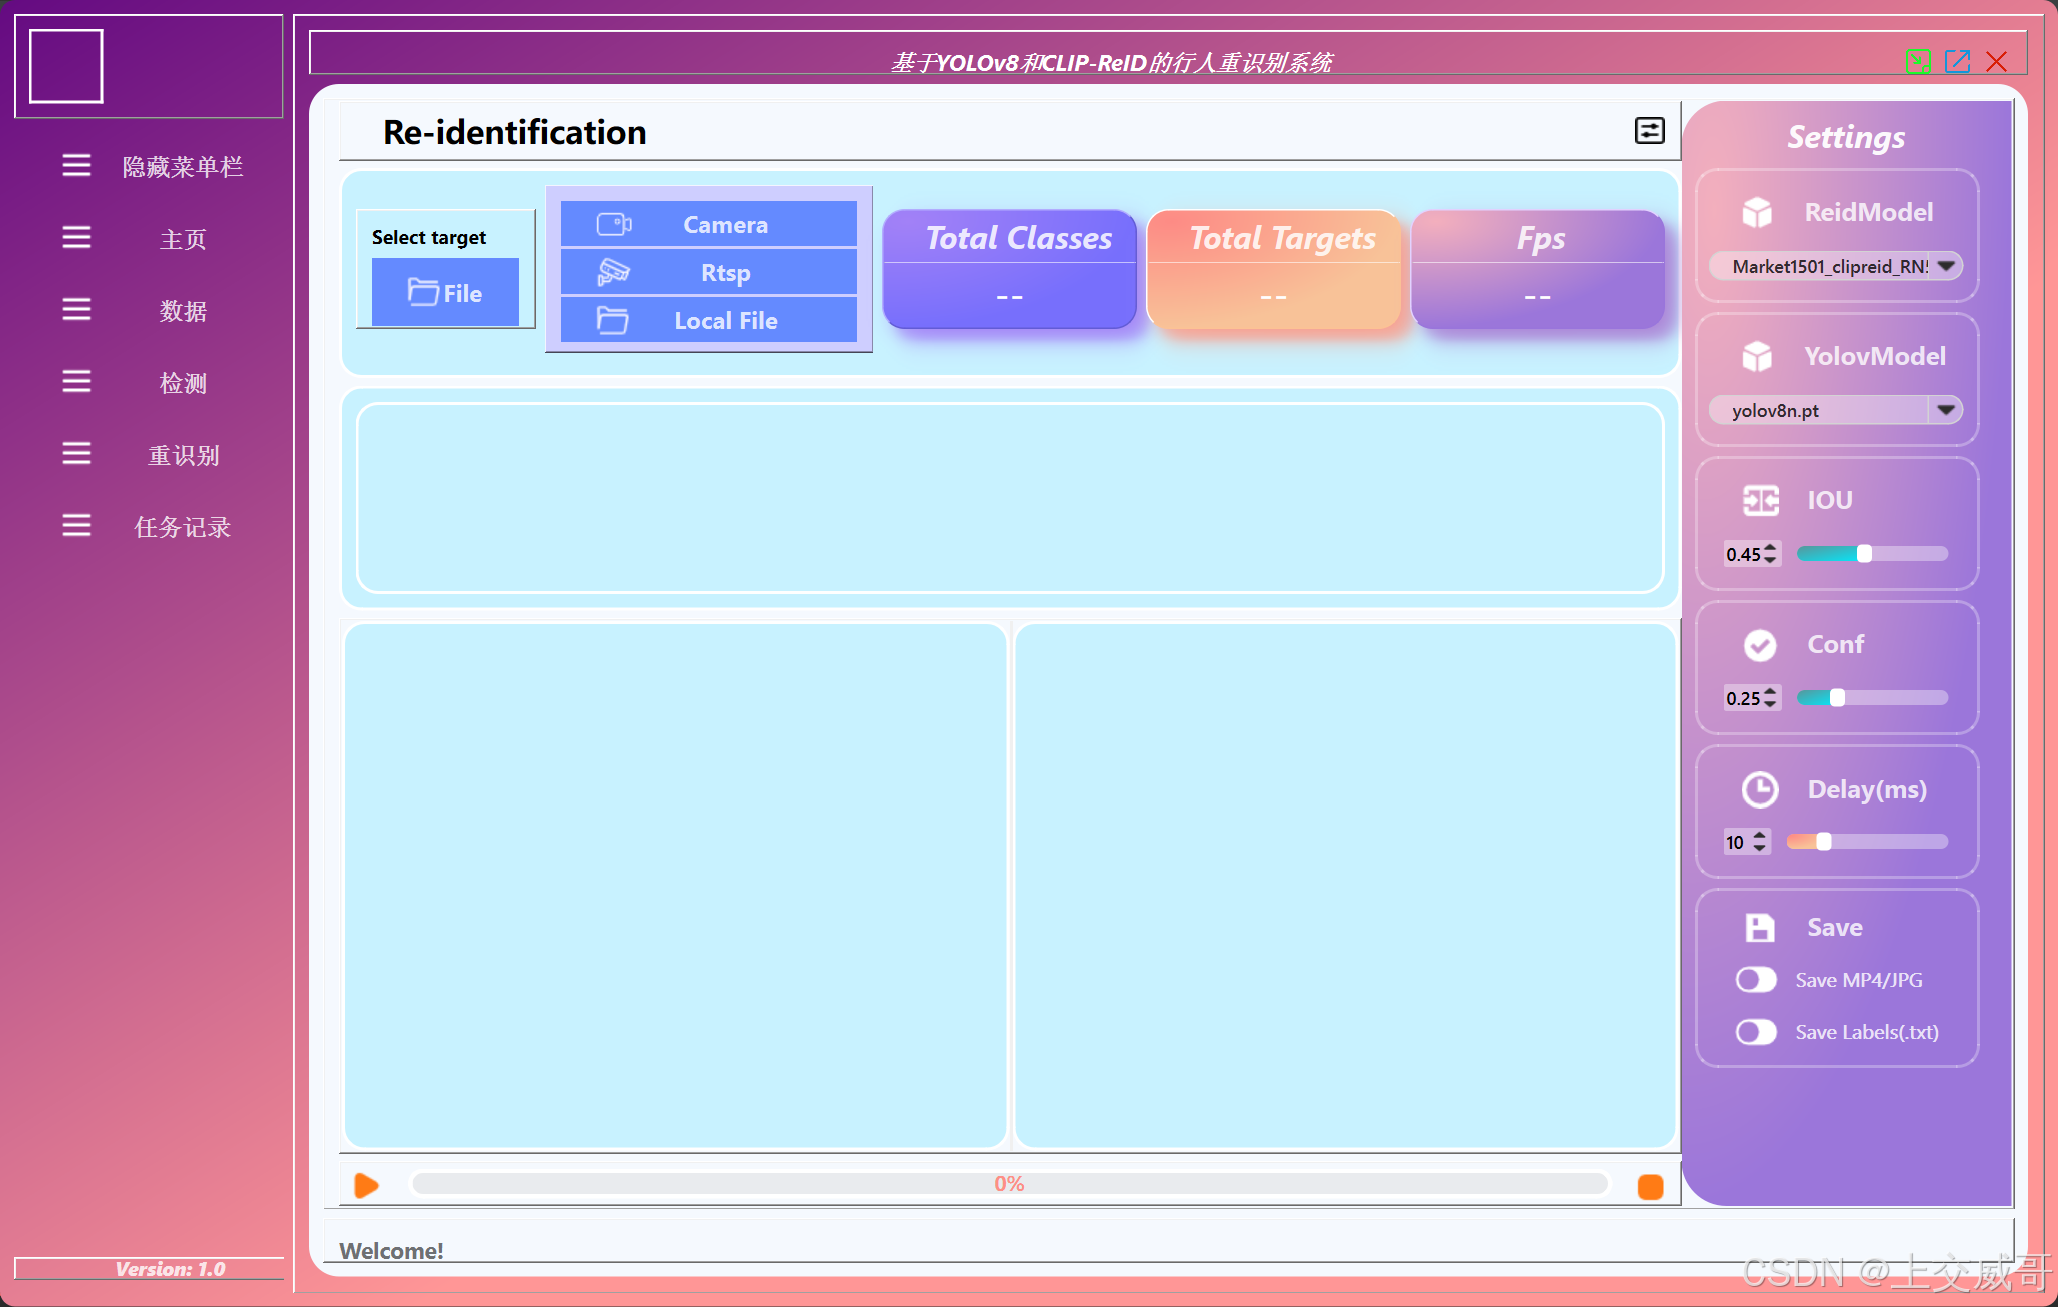Click the Camera source icon

(613, 224)
